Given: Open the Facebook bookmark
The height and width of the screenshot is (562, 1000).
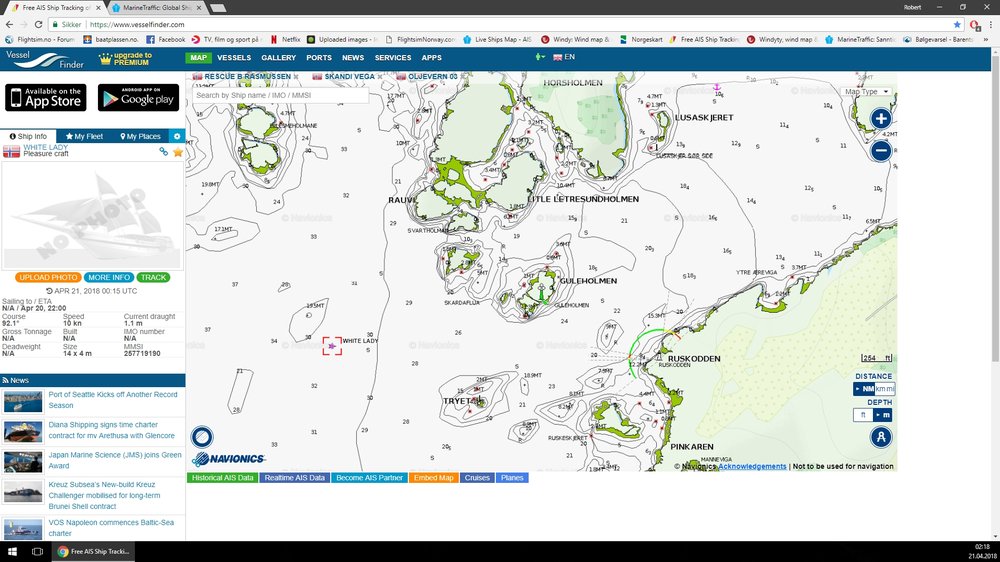Looking at the screenshot, I should [x=166, y=40].
